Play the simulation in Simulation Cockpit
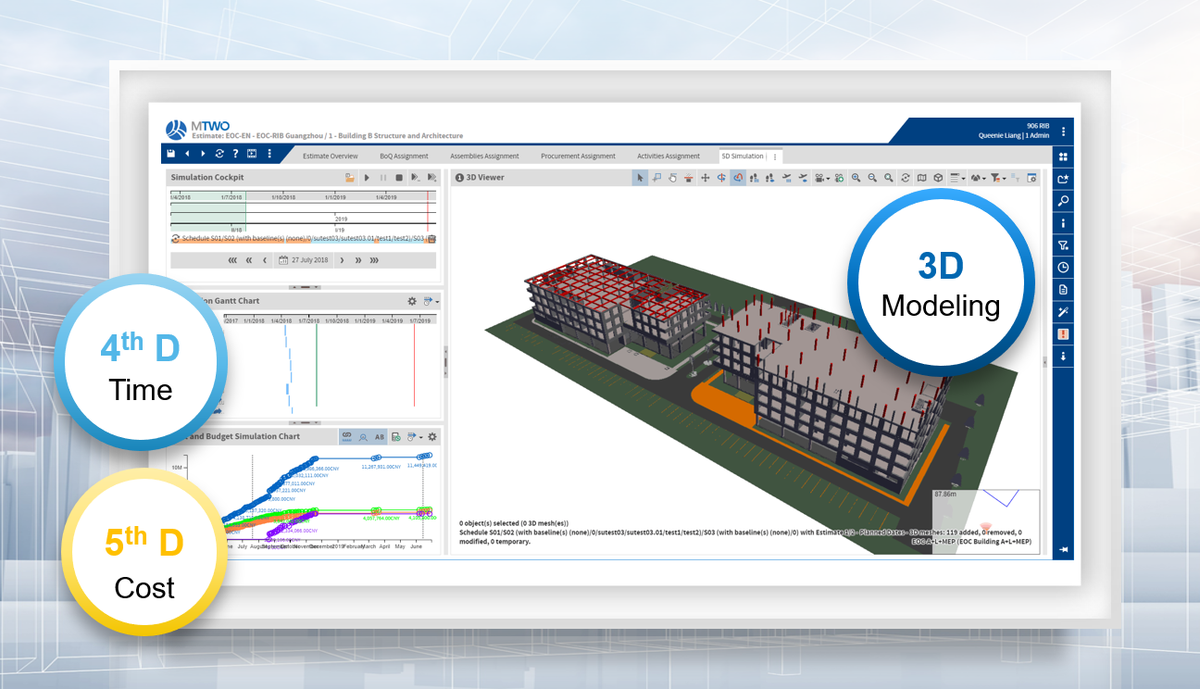 click(367, 177)
